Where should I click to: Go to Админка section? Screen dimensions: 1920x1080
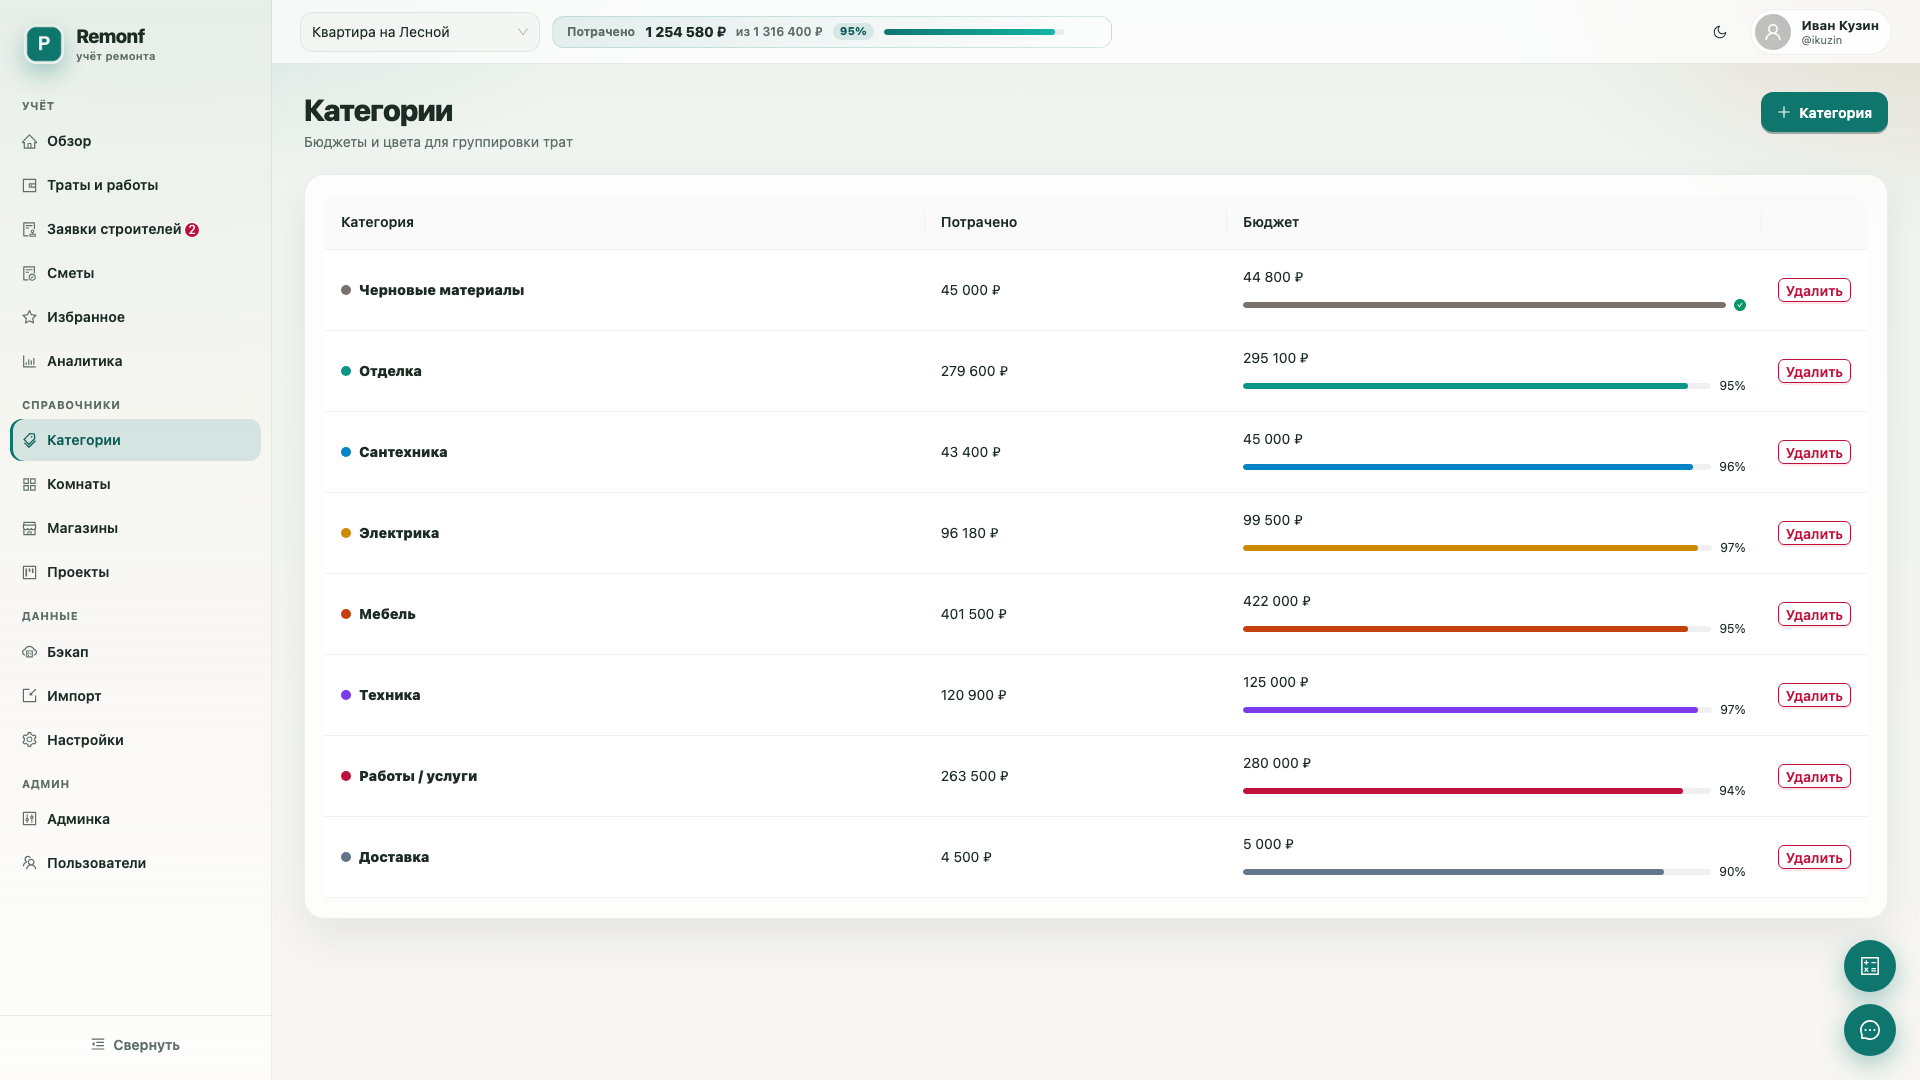136,819
